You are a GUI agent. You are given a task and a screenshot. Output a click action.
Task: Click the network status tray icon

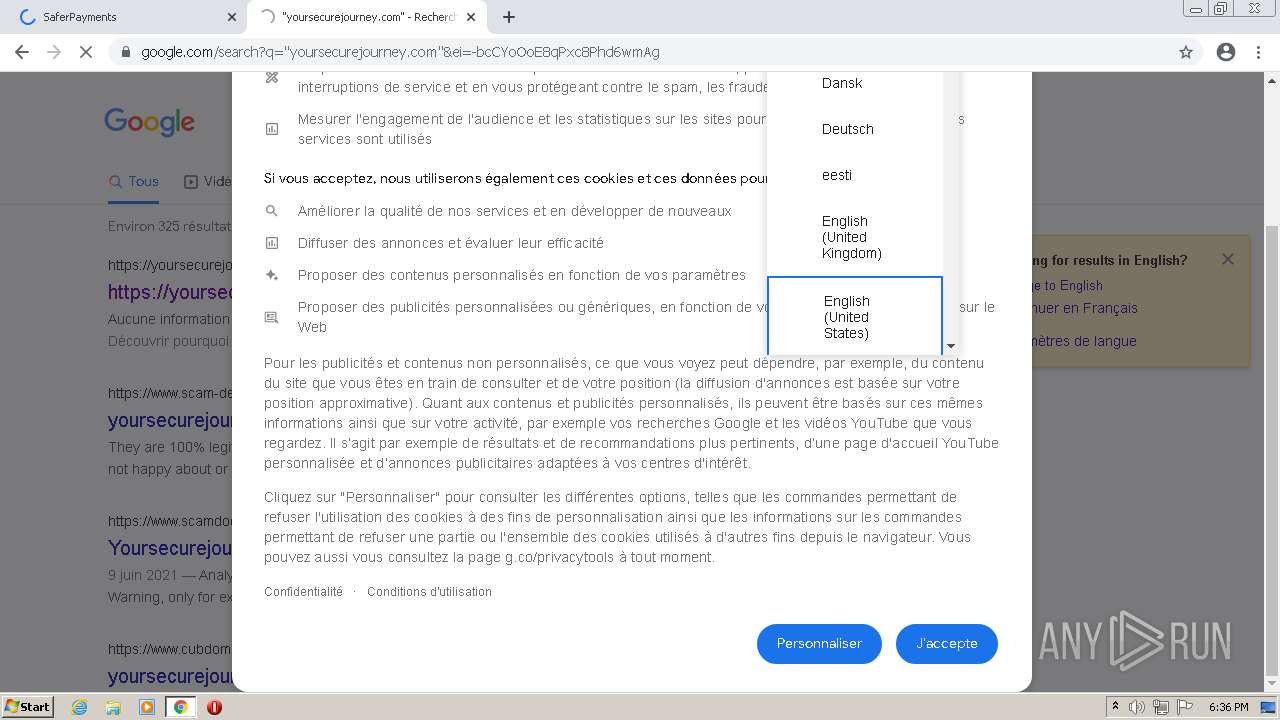coord(1161,707)
